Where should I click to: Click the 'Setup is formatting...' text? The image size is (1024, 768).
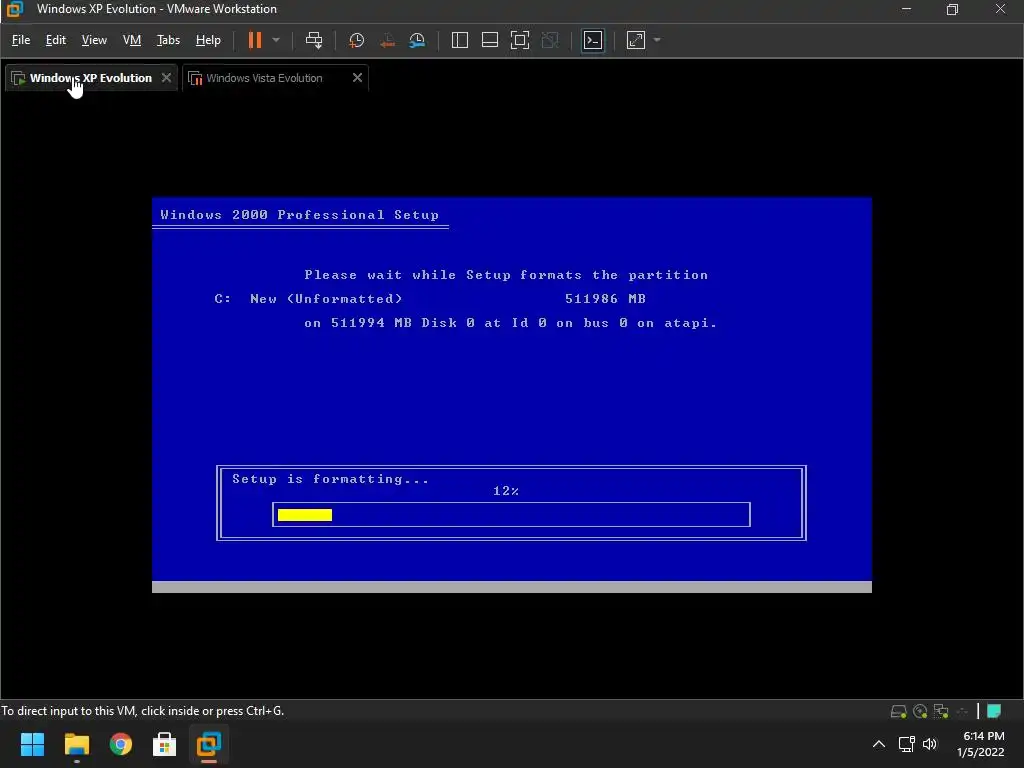coord(330,479)
